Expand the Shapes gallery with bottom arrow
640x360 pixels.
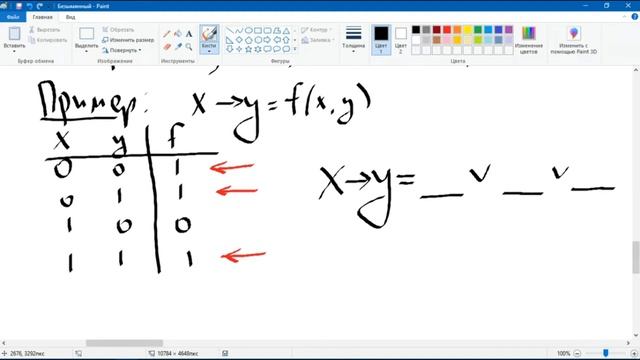click(x=295, y=49)
